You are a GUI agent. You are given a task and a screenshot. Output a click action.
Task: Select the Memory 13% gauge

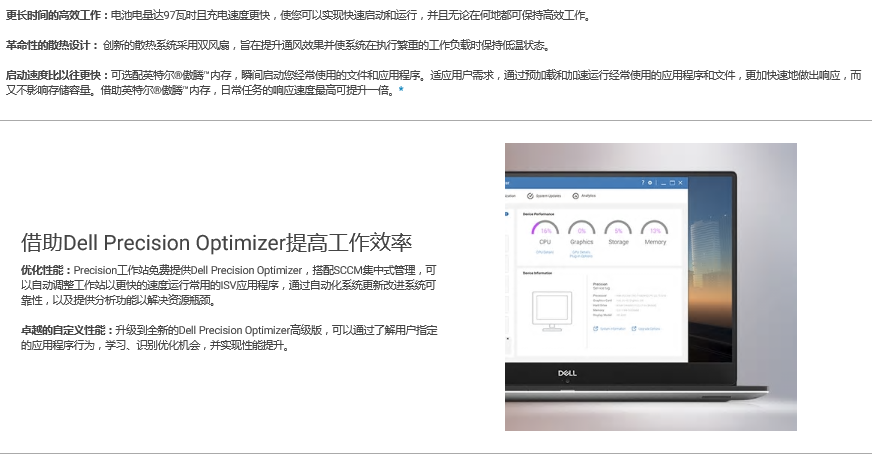[655, 231]
